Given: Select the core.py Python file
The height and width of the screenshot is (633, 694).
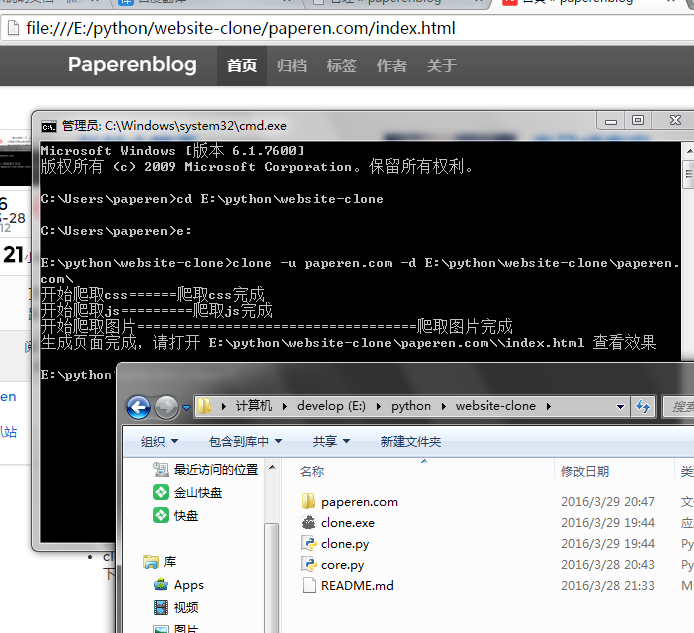Looking at the screenshot, I should (342, 565).
